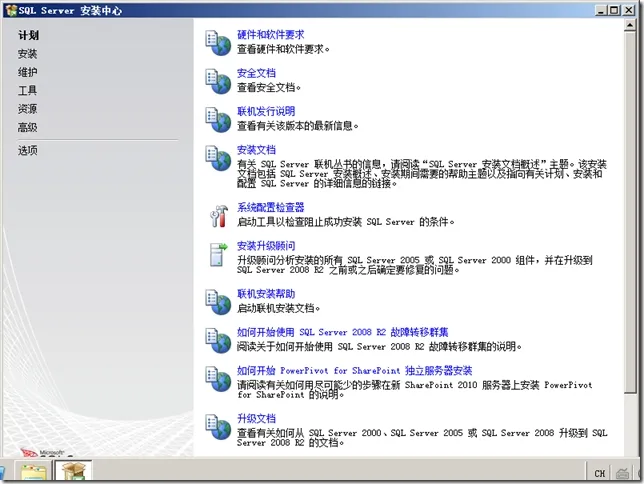Click the icon next to 联机发行说明
The image size is (644, 484).
pos(218,120)
